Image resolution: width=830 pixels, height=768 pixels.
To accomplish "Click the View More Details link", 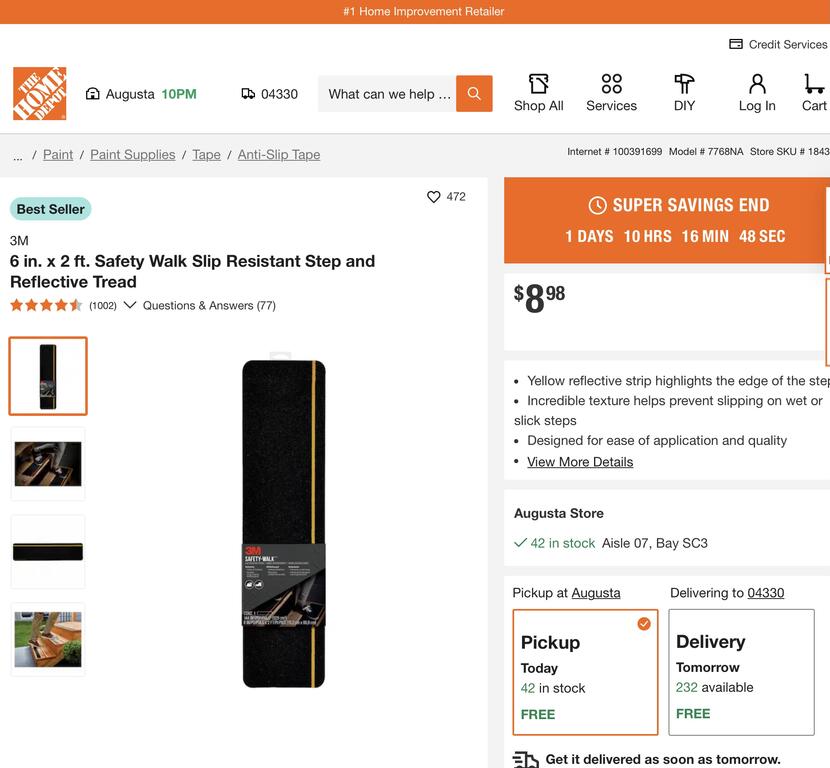I will pyautogui.click(x=580, y=462).
